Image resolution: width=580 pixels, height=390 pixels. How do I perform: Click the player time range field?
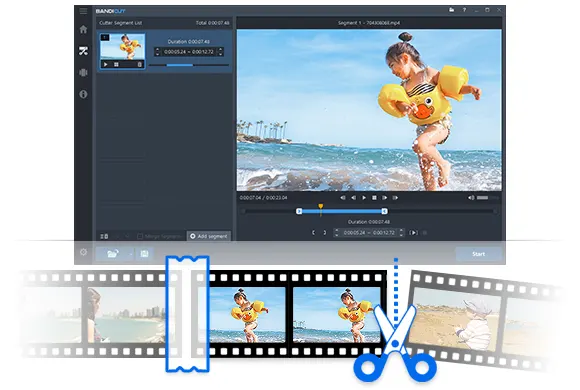click(369, 233)
